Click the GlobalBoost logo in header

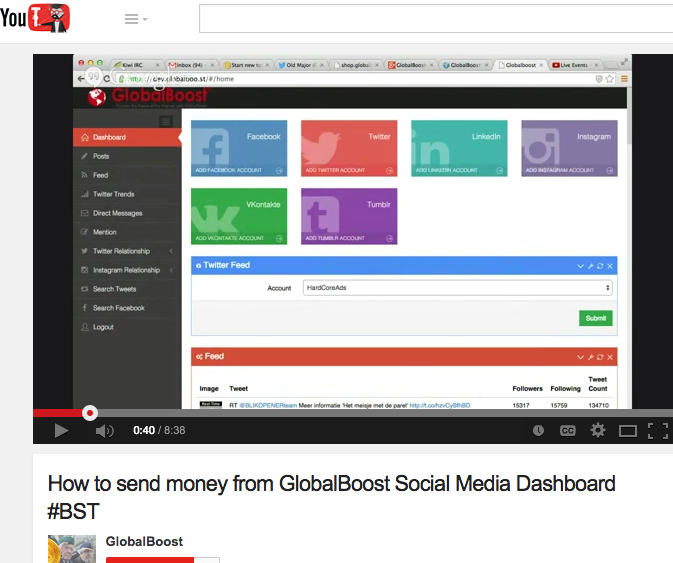click(x=149, y=97)
